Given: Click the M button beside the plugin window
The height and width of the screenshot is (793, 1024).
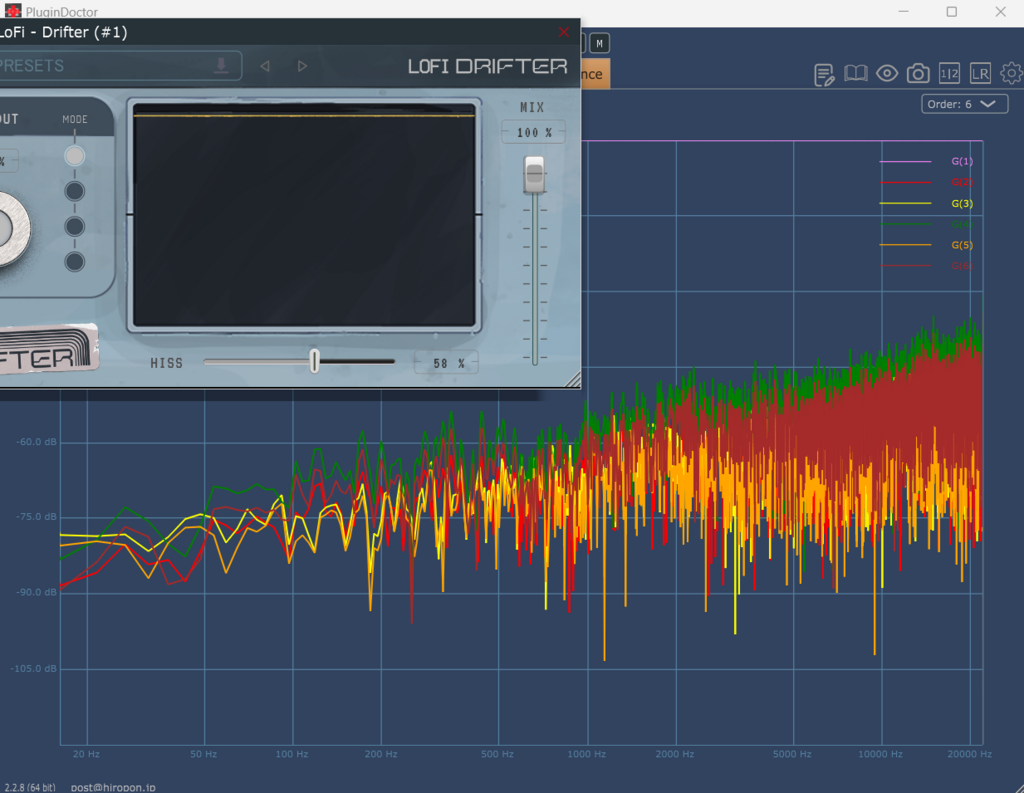Looking at the screenshot, I should pos(600,44).
